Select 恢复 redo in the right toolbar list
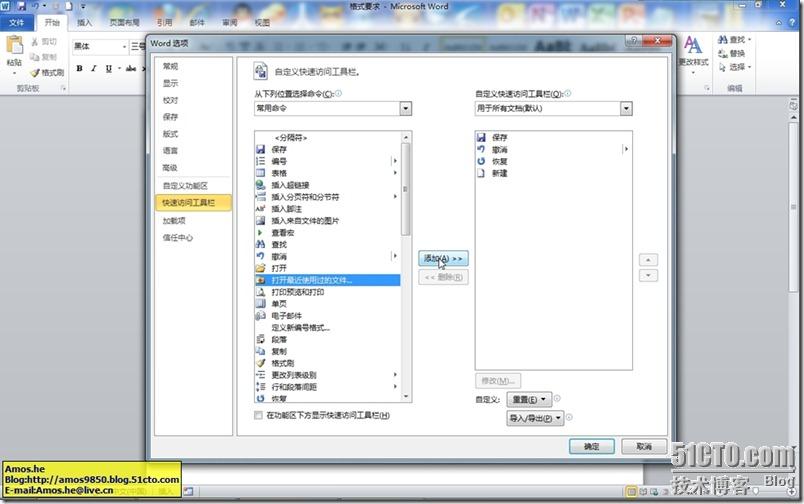This screenshot has width=804, height=504. click(x=553, y=161)
